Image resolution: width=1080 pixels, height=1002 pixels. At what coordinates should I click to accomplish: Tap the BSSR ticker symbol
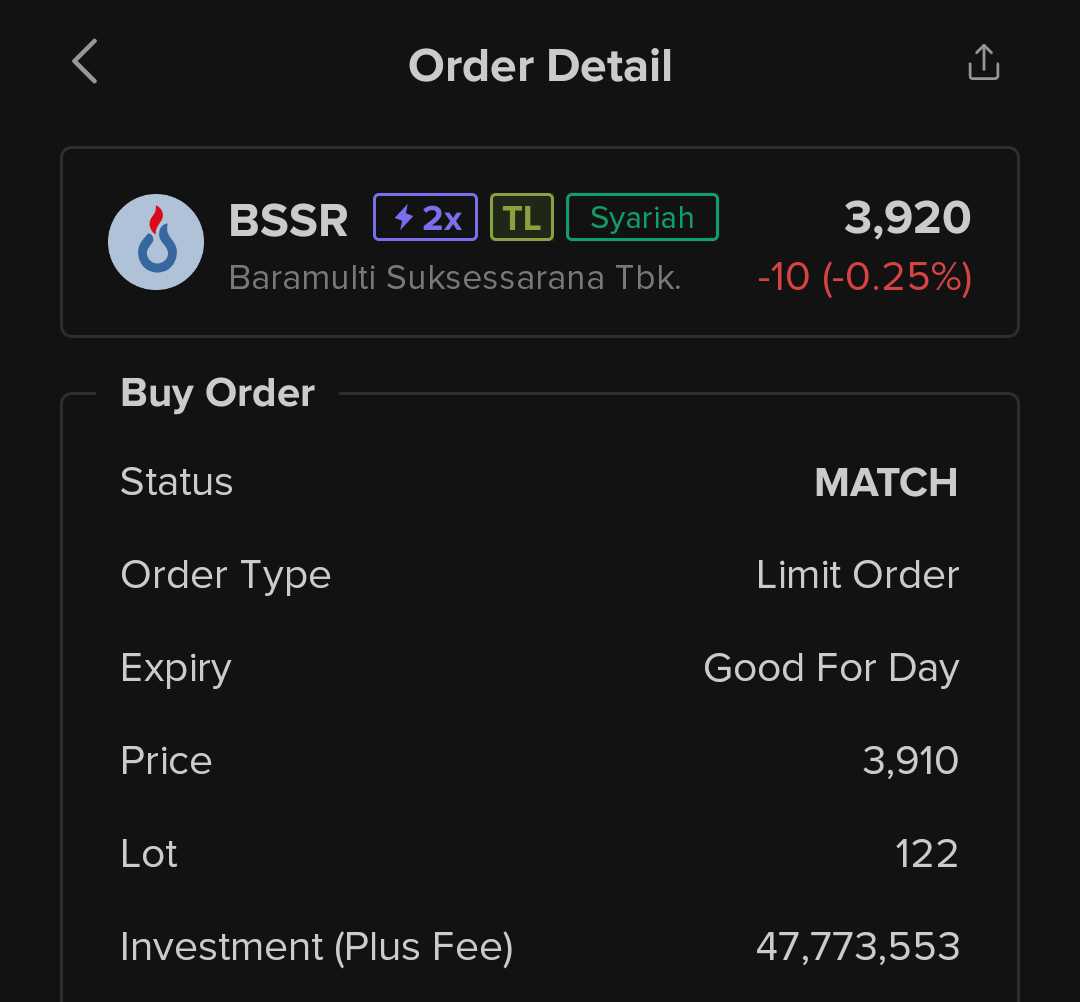(x=288, y=220)
